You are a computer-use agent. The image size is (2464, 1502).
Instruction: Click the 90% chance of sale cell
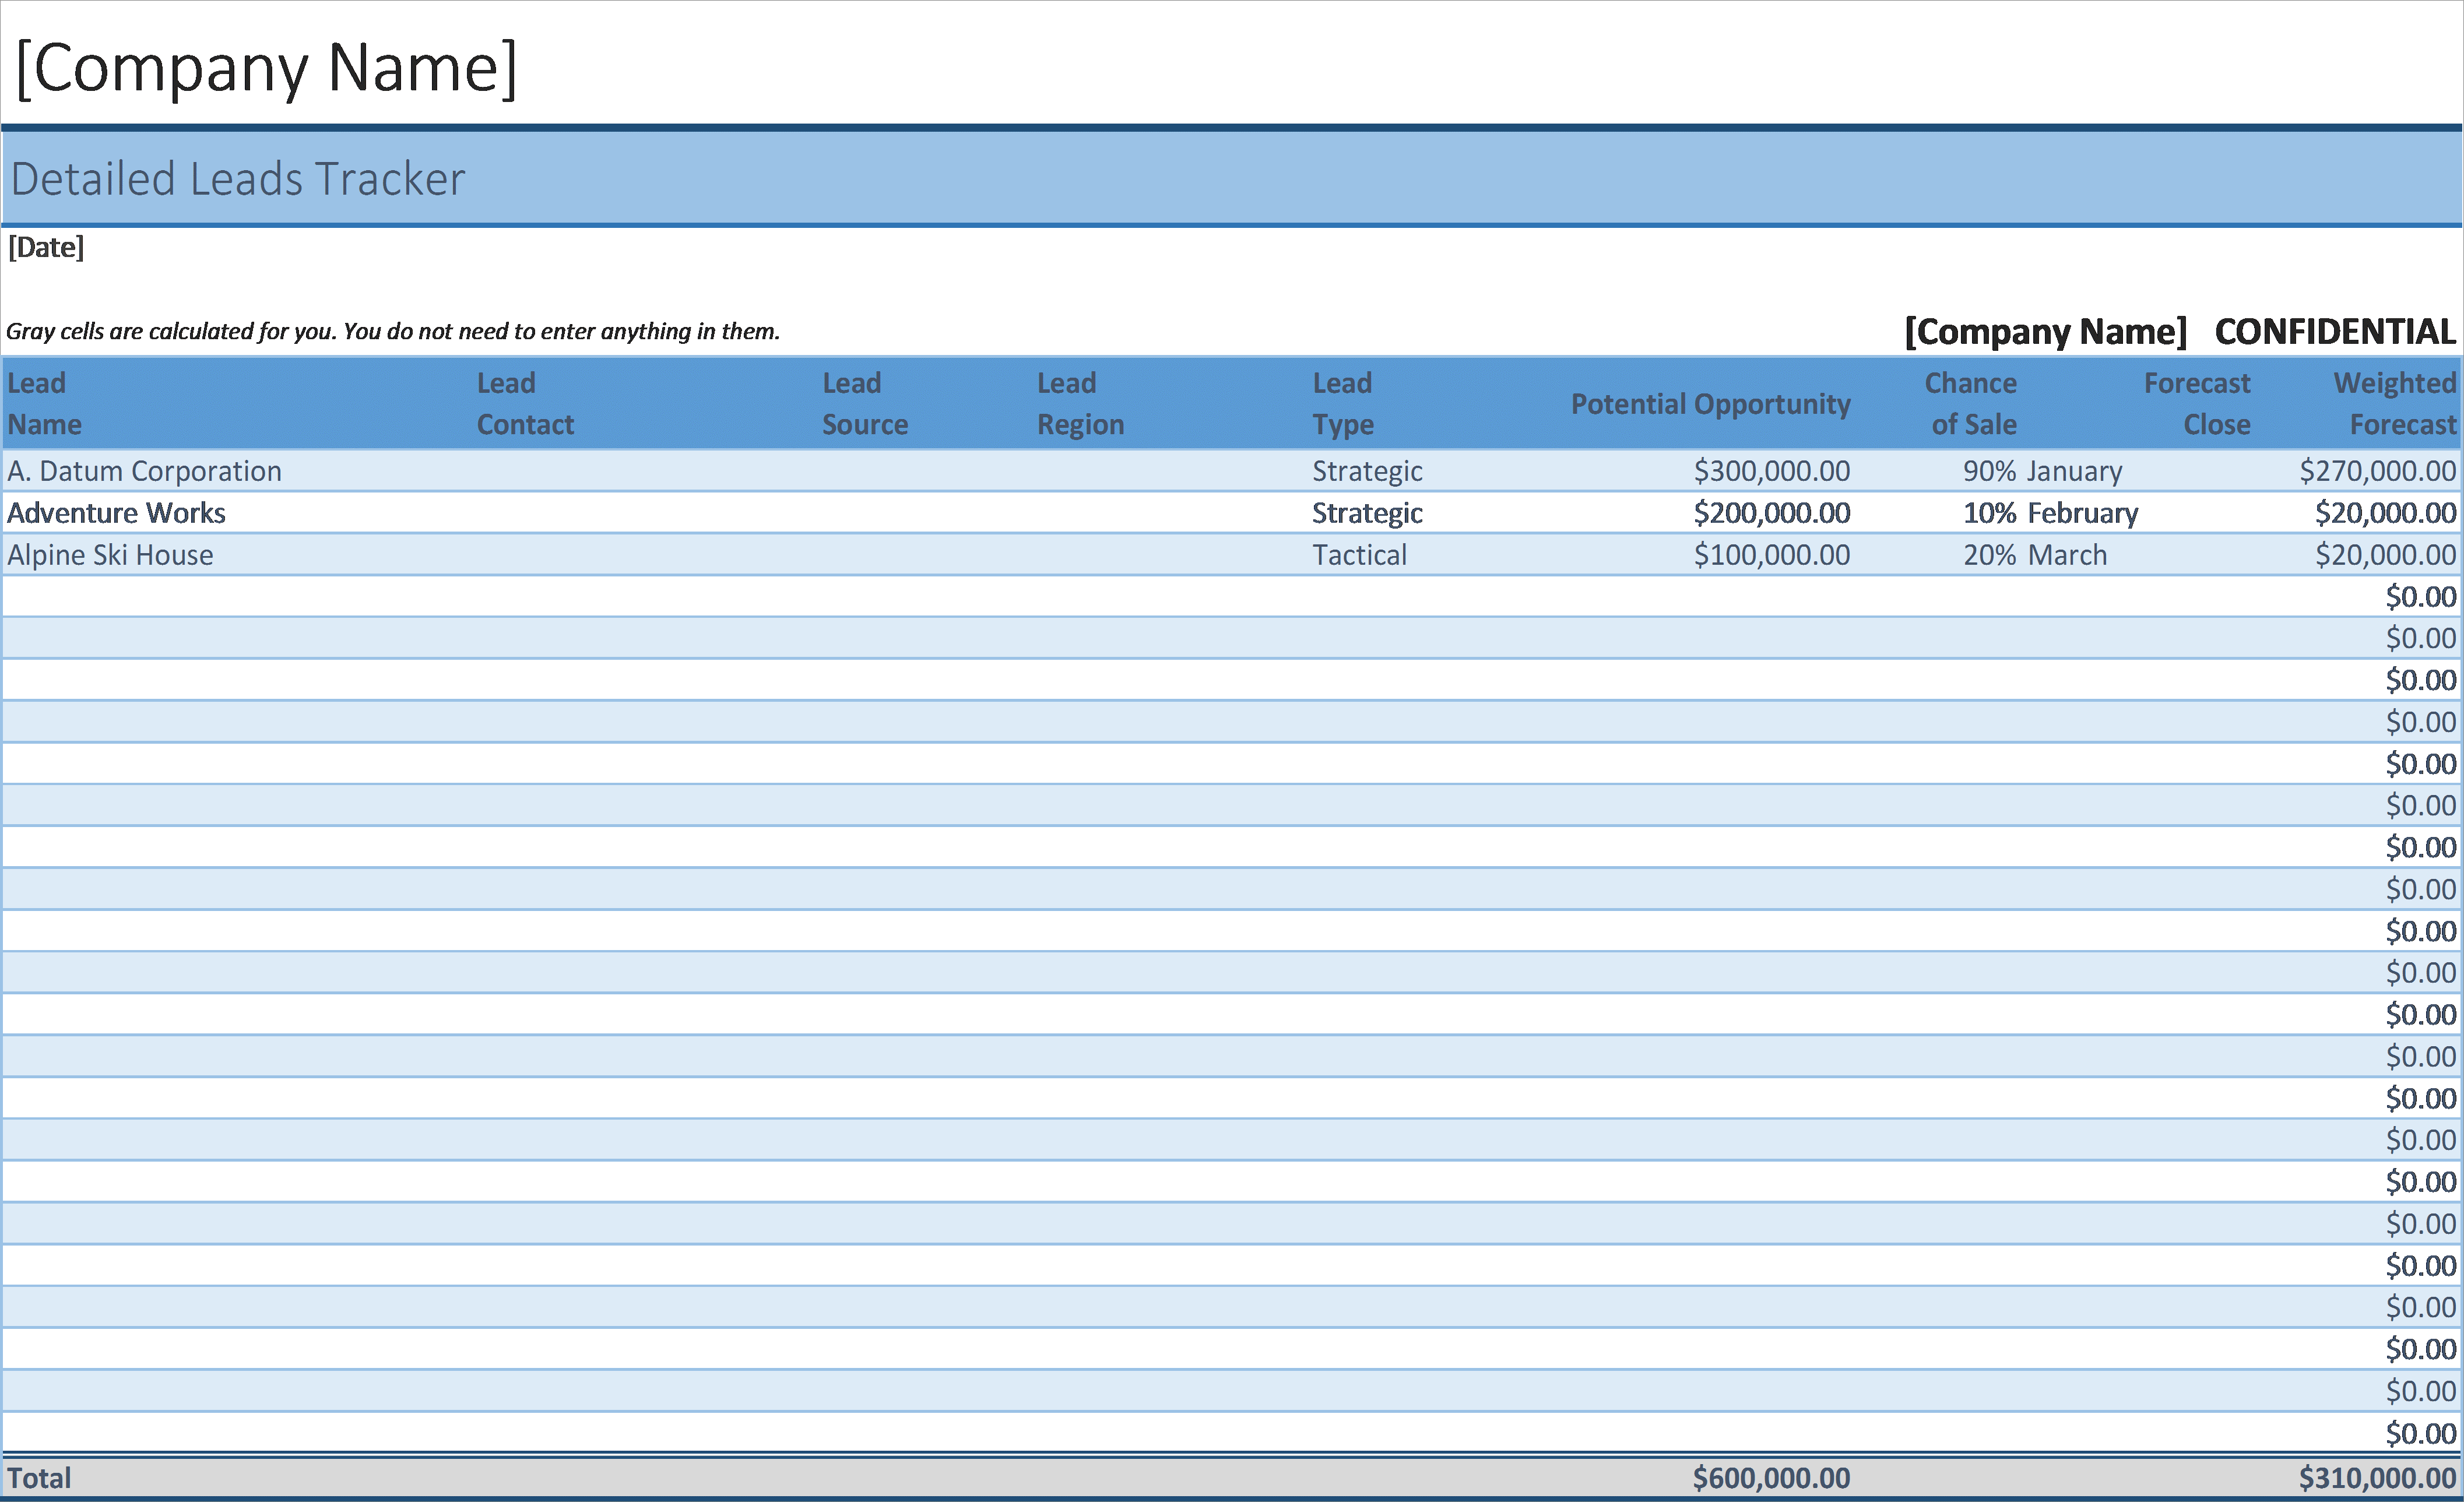coord(1989,471)
